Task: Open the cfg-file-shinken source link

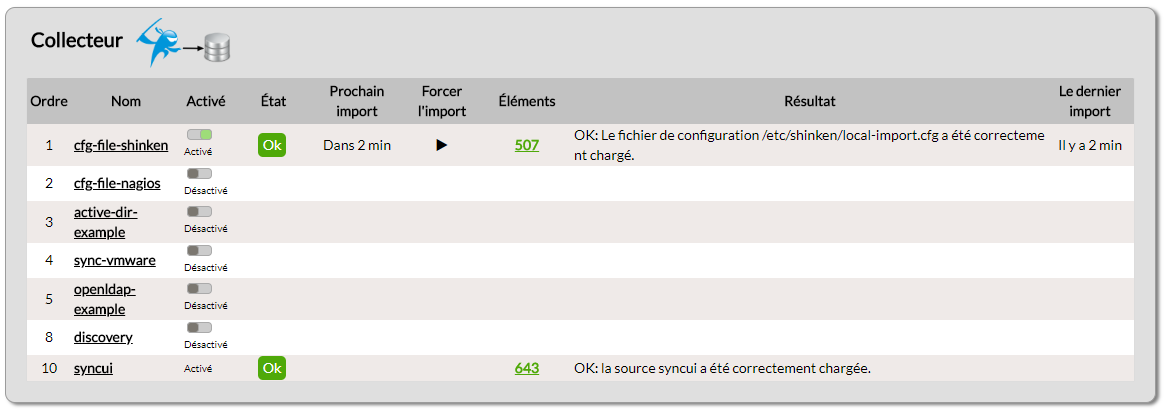Action: tap(121, 145)
